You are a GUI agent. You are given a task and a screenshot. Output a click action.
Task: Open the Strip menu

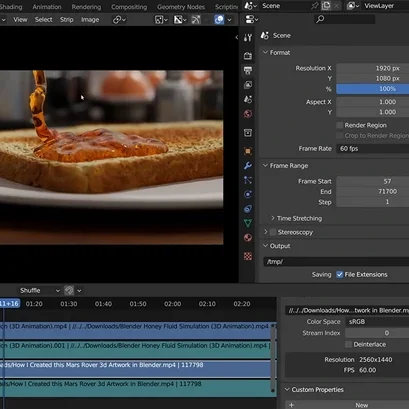[x=67, y=20]
